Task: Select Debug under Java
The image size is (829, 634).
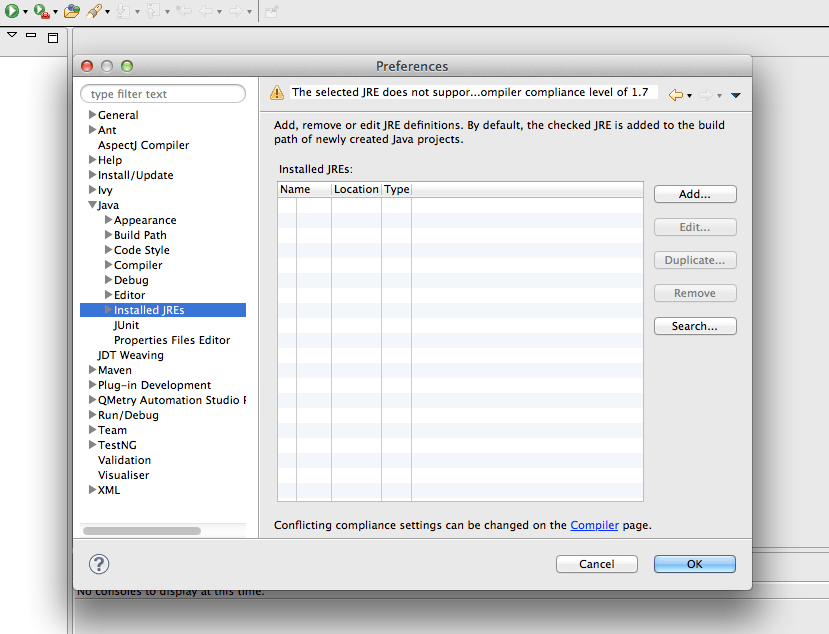Action: (x=131, y=280)
